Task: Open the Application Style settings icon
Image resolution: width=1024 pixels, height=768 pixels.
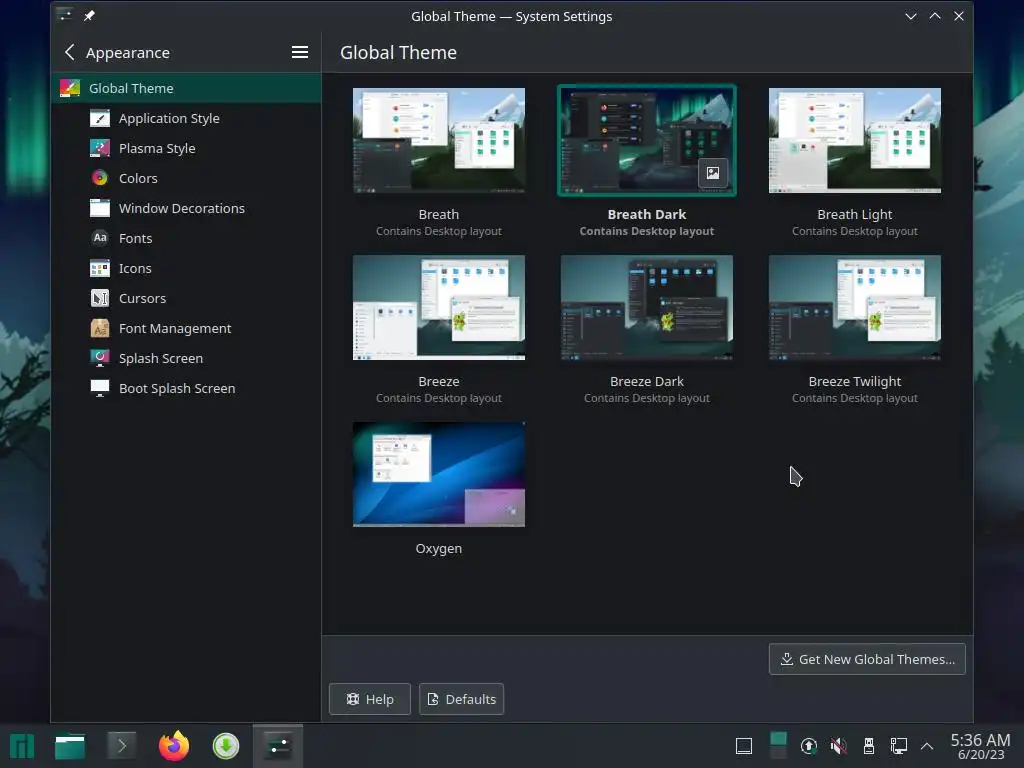Action: [x=99, y=118]
